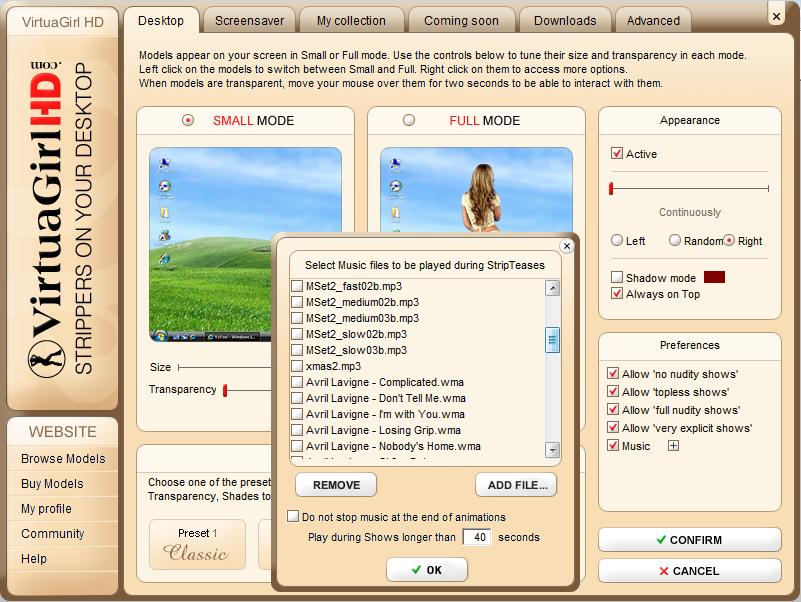
Task: Open Community link
Action: [53, 534]
